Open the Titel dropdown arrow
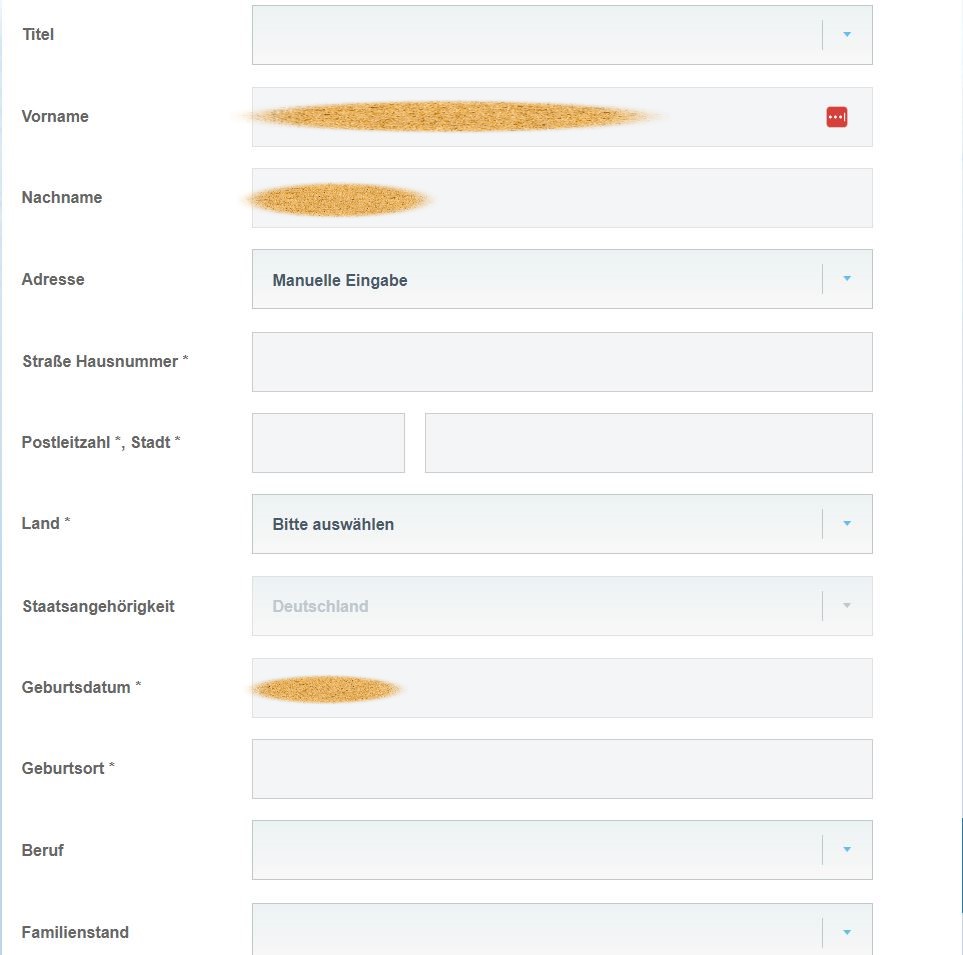 tap(847, 35)
